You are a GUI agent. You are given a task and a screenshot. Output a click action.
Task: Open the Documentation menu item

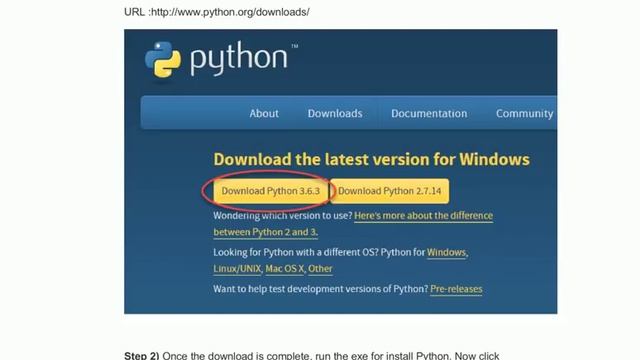tap(429, 113)
